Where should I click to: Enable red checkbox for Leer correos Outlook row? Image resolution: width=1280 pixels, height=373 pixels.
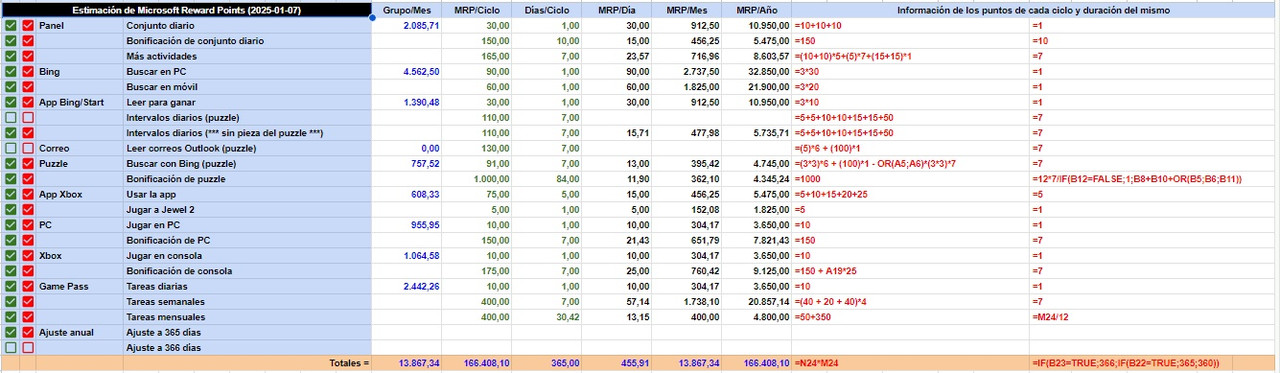[x=28, y=148]
